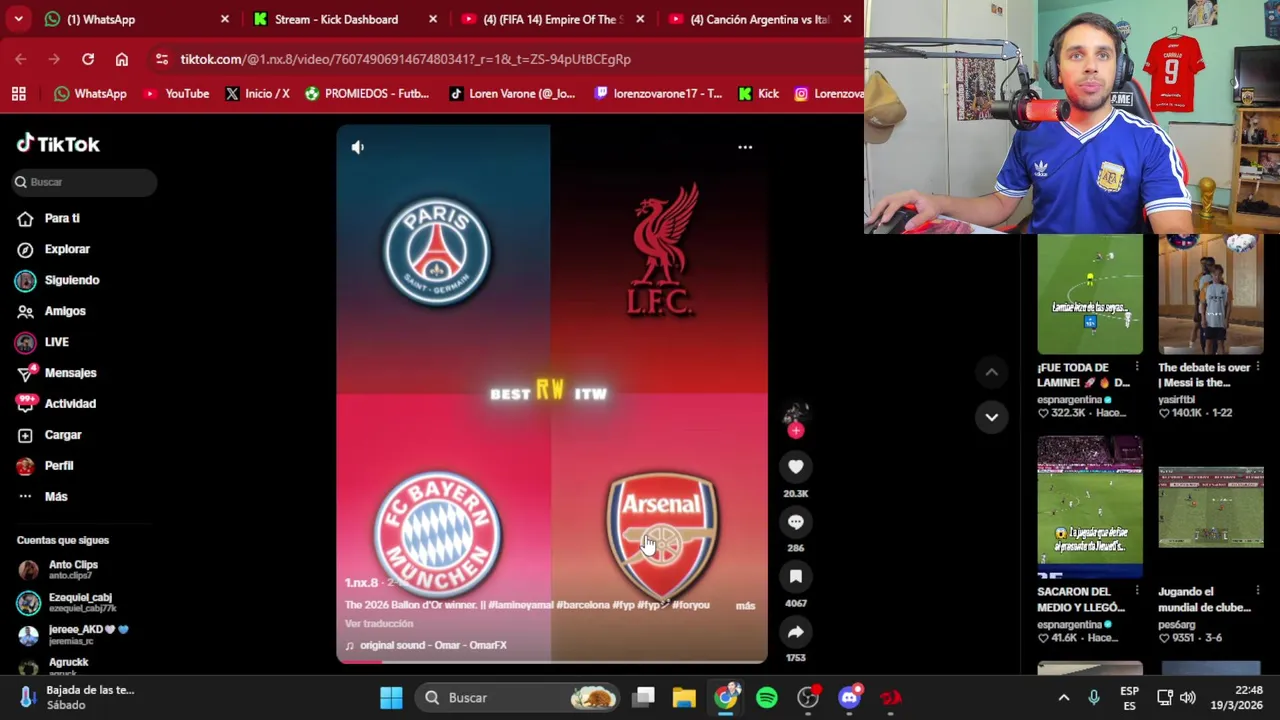This screenshot has width=1280, height=720.
Task: Click the browser address bar URL
Action: coord(405,59)
